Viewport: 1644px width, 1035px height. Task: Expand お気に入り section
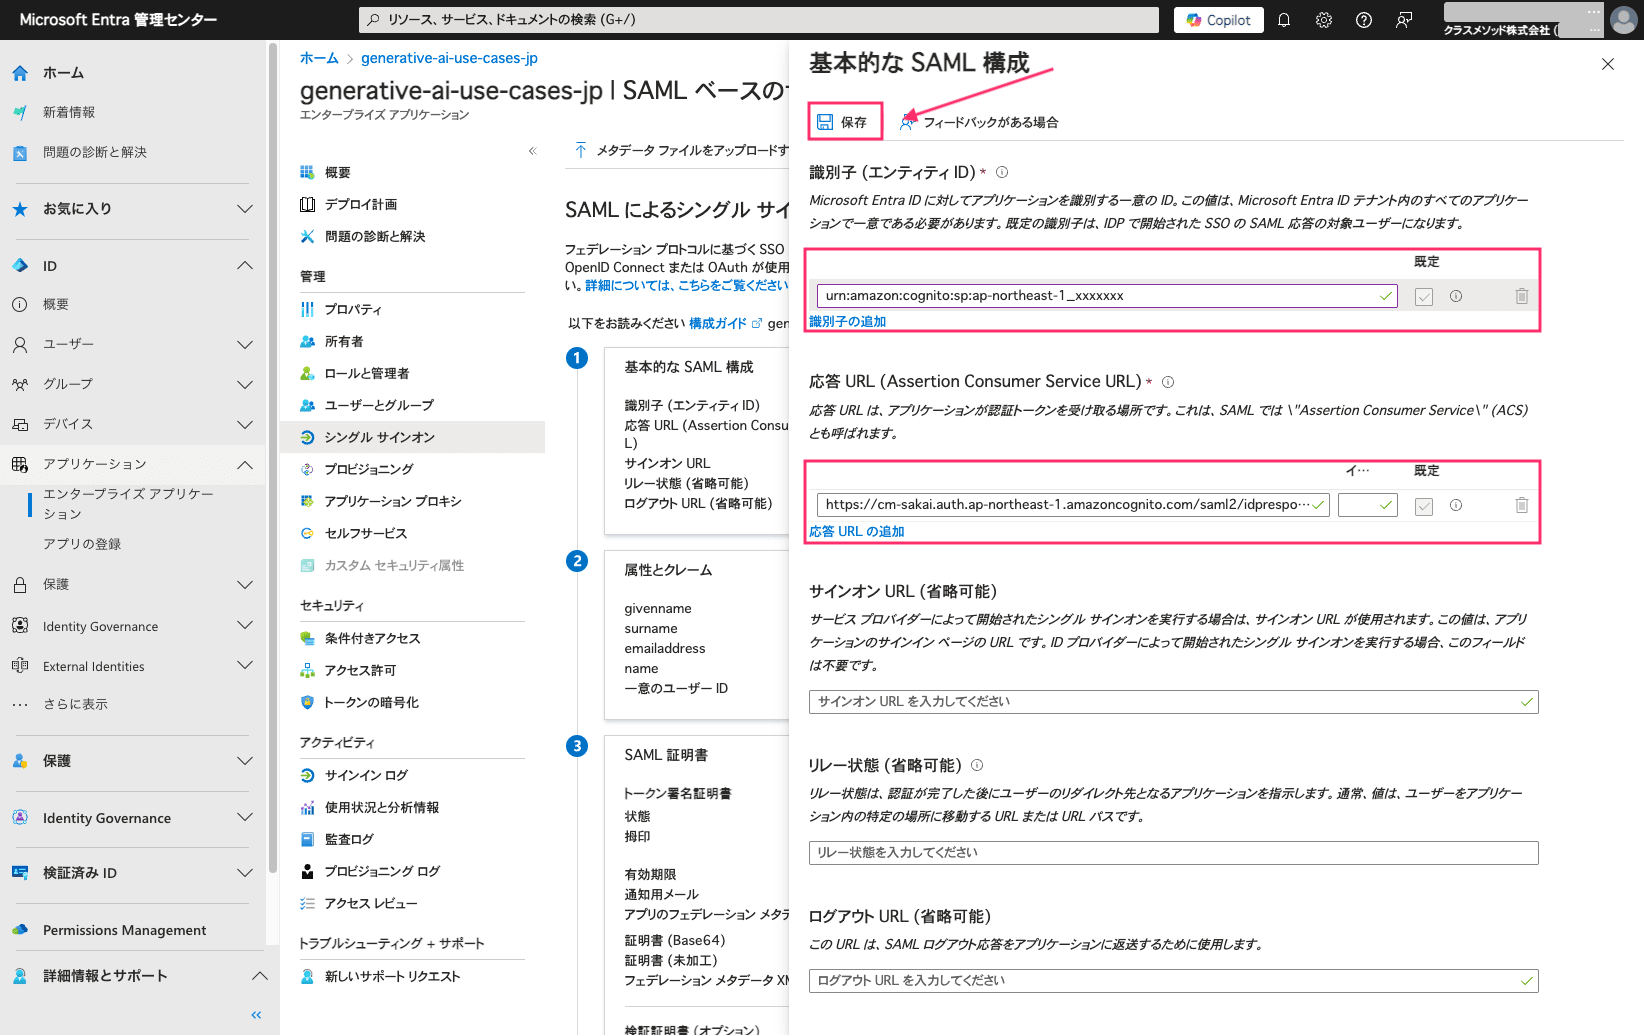[x=245, y=209]
